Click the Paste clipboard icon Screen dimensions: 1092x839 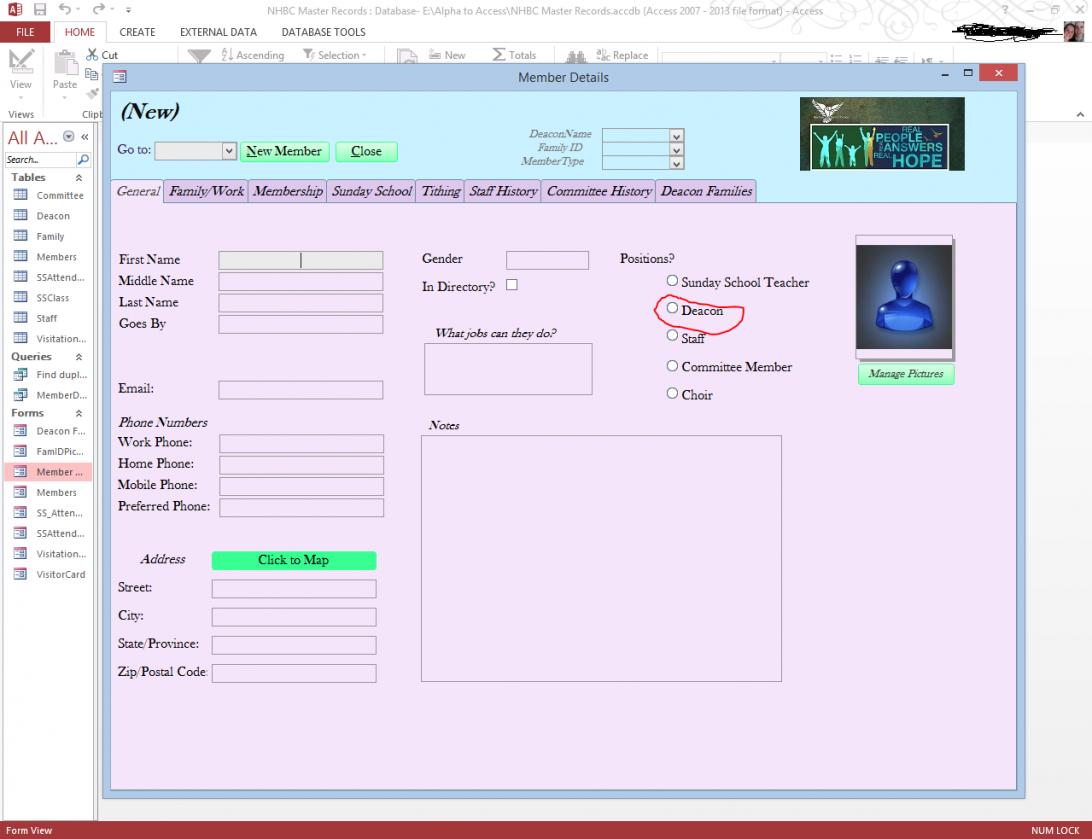(x=65, y=63)
